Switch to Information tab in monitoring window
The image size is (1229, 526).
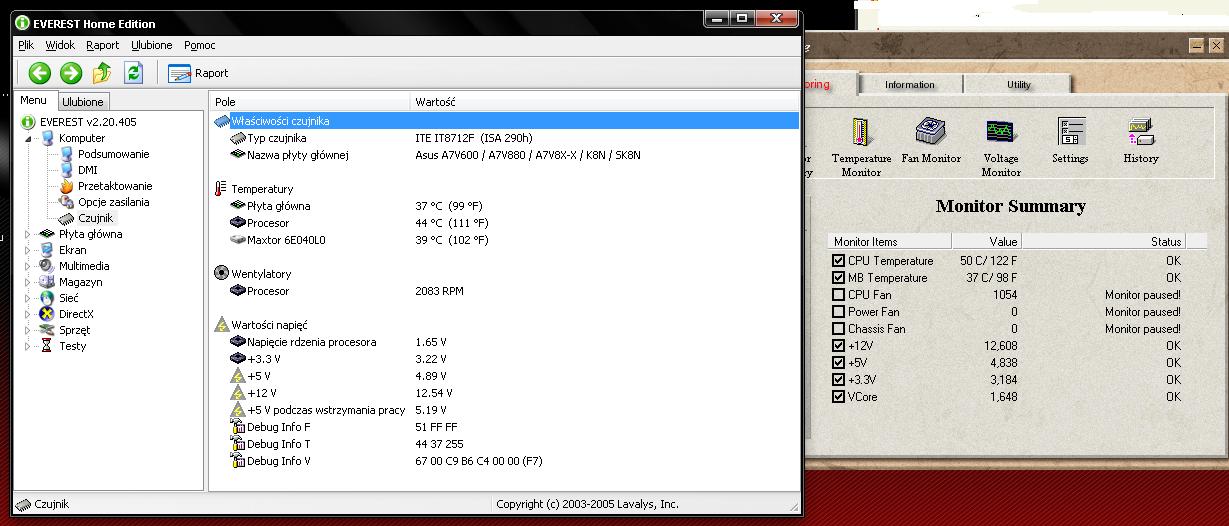tap(910, 85)
